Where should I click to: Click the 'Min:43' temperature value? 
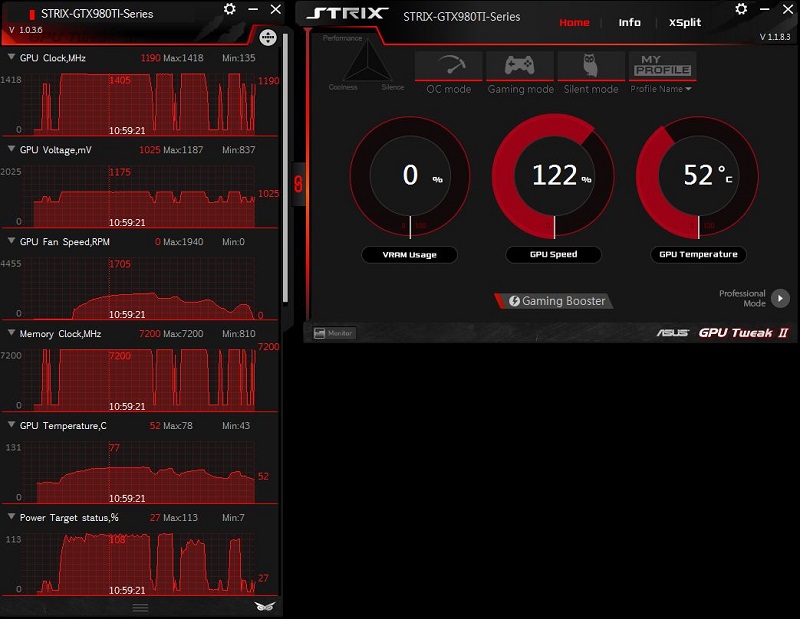tap(236, 426)
